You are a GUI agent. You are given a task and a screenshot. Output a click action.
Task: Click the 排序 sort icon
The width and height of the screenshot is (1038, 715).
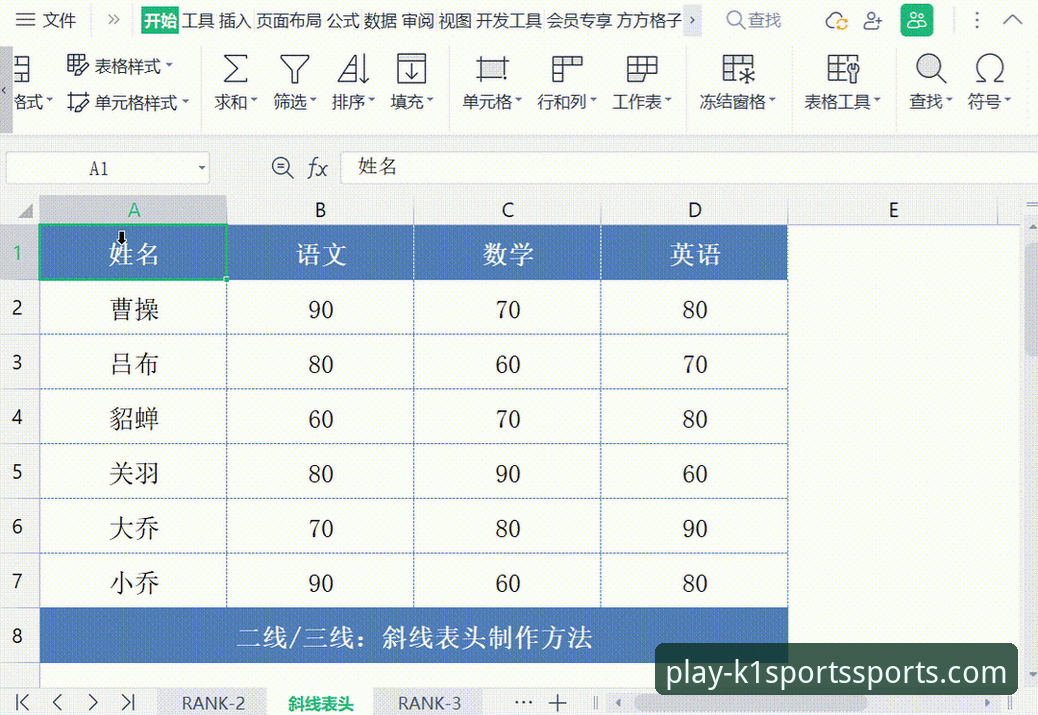(354, 69)
